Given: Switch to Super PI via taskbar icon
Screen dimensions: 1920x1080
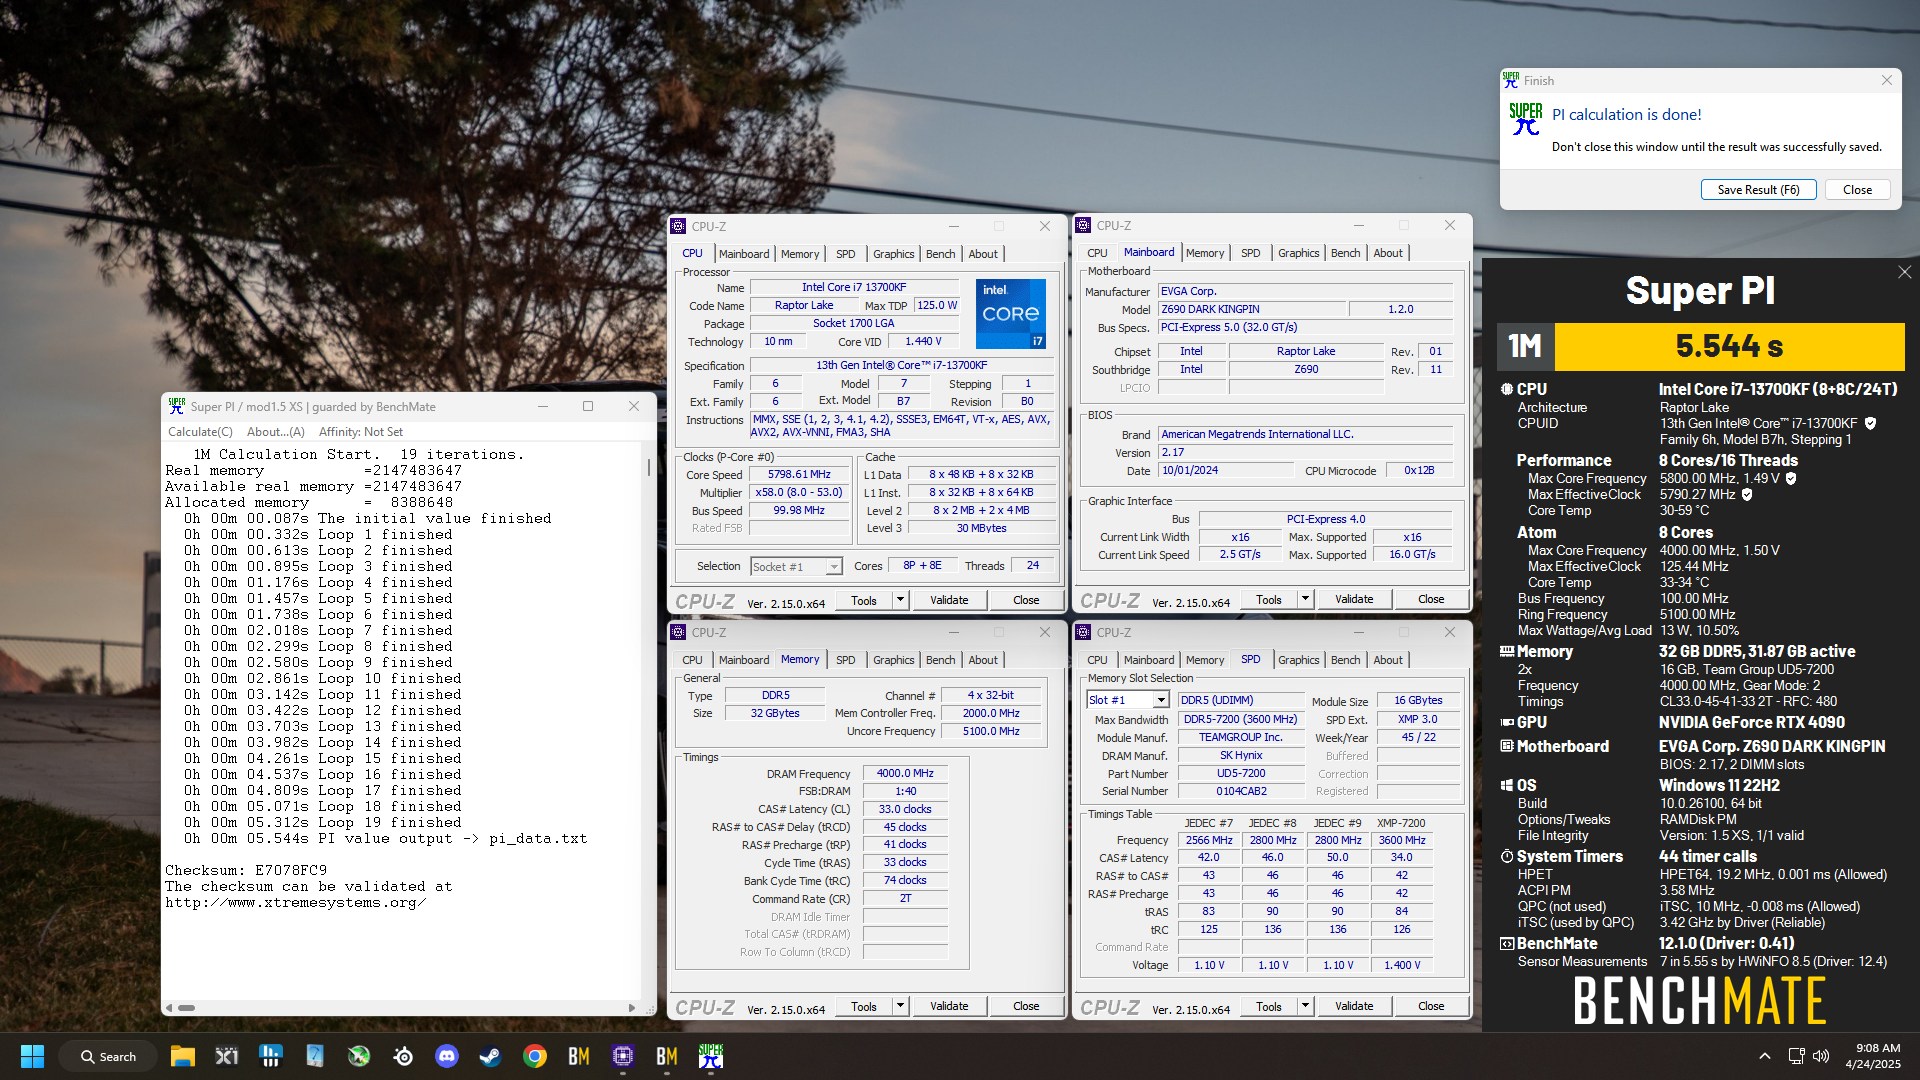Looking at the screenshot, I should (x=711, y=1056).
